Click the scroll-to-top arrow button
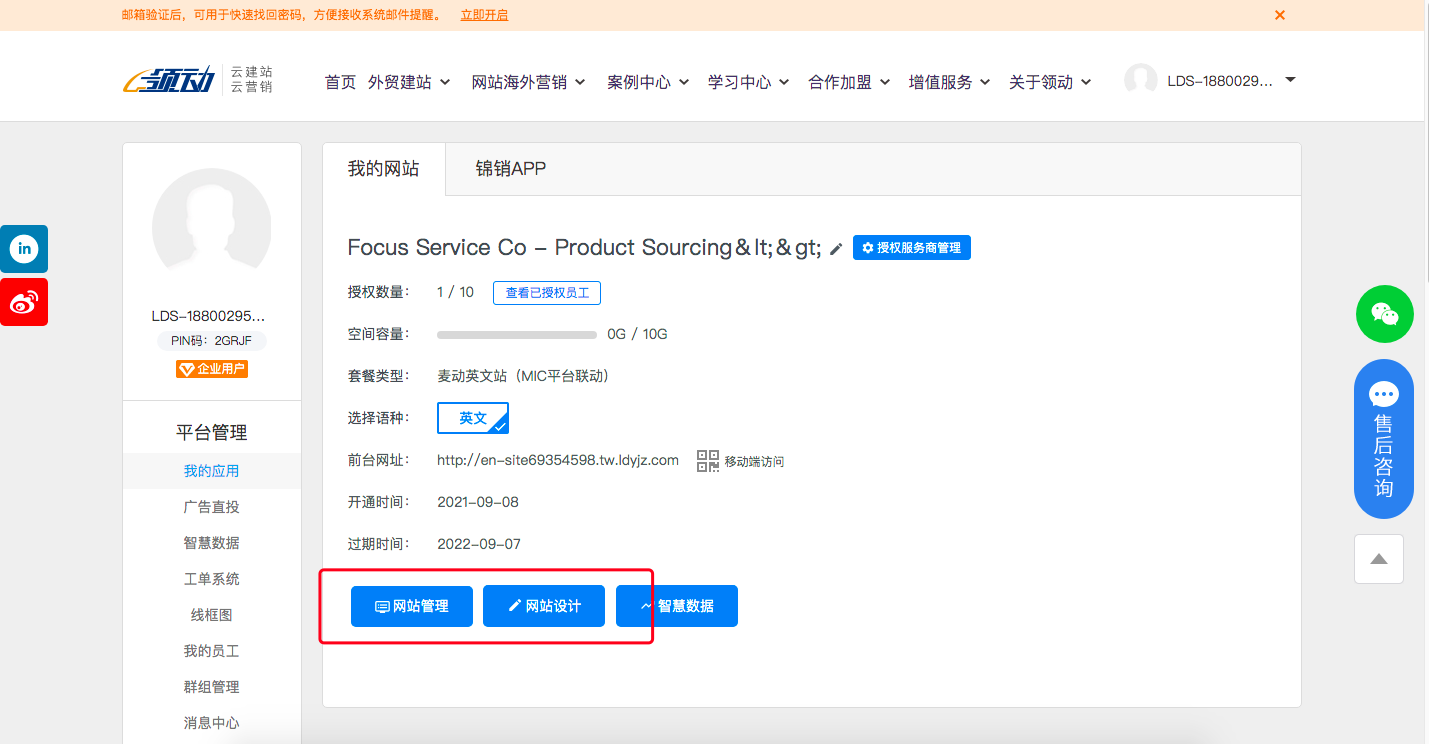 coord(1379,559)
